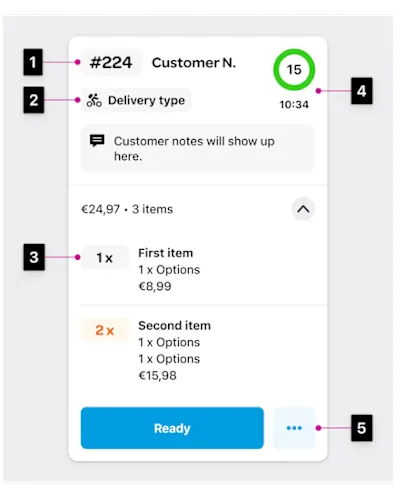Click annotation marker number 1

click(33, 62)
